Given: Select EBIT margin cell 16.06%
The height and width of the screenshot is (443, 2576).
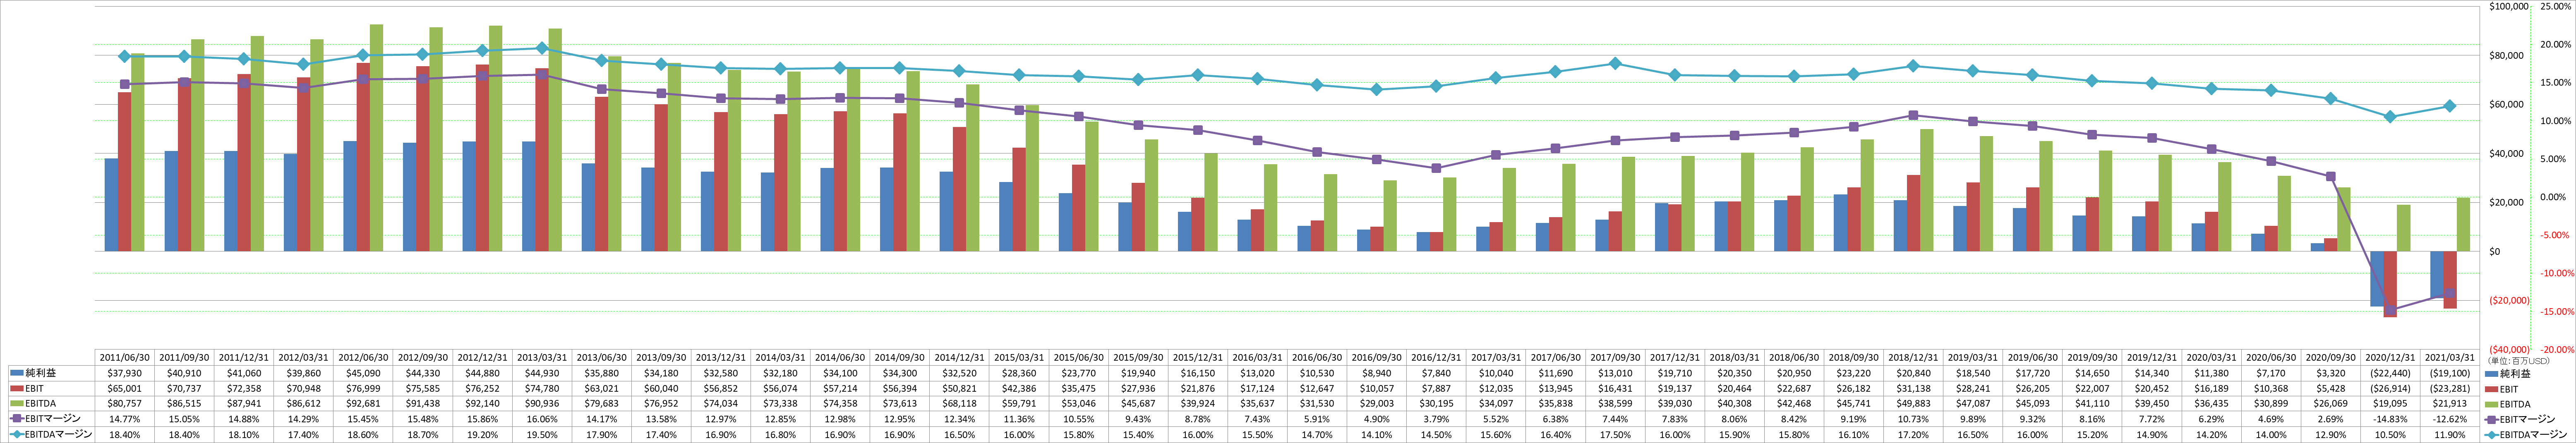Looking at the screenshot, I should (542, 418).
